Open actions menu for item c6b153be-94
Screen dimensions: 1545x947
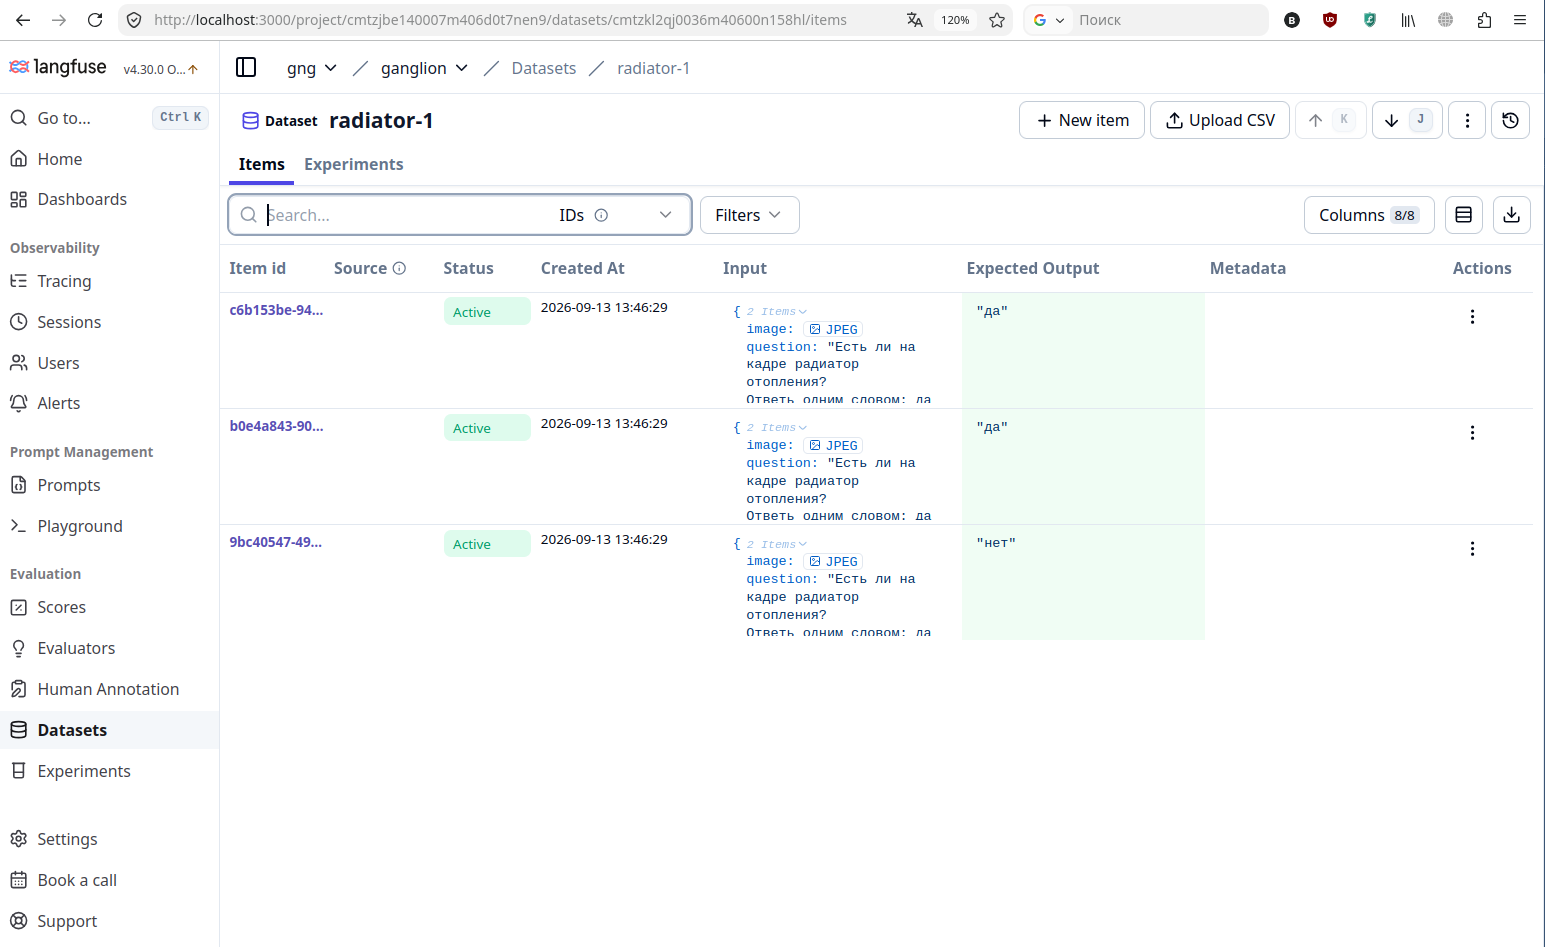coord(1472,317)
